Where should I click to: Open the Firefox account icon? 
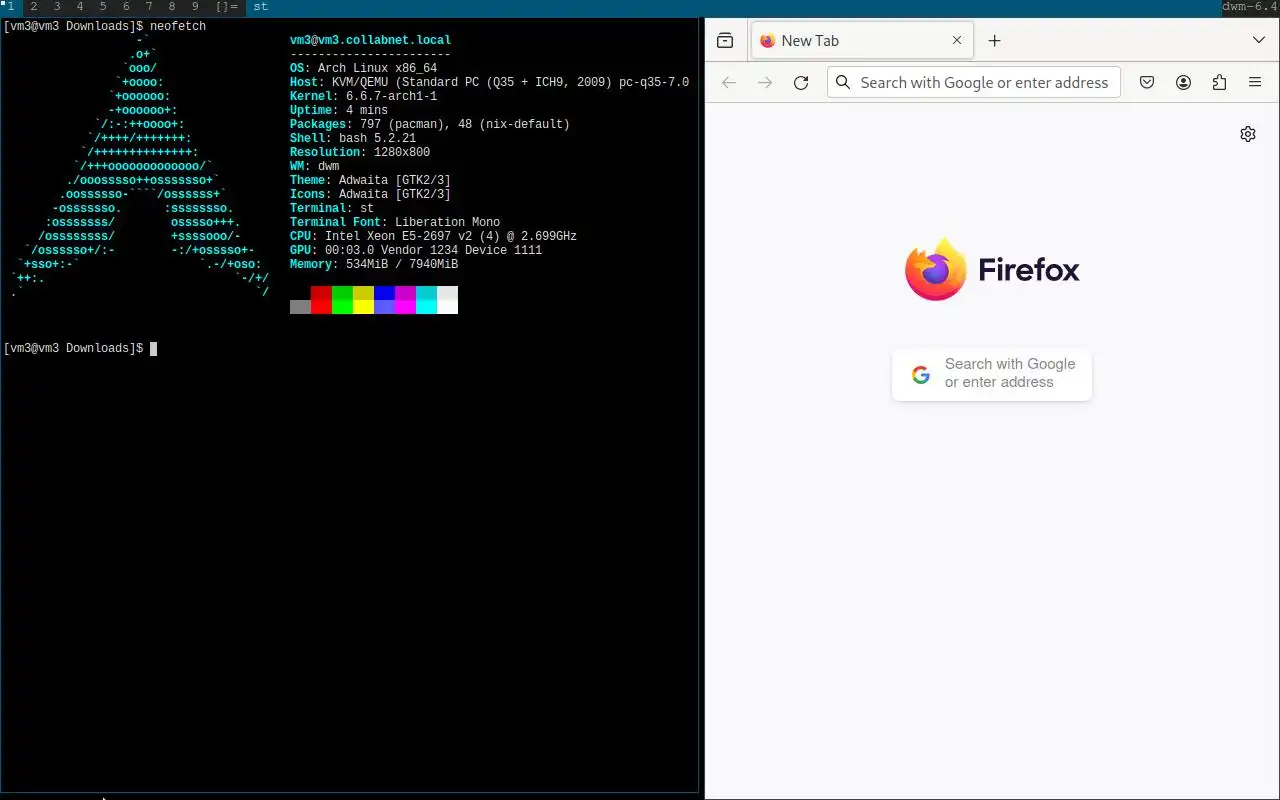[1183, 83]
